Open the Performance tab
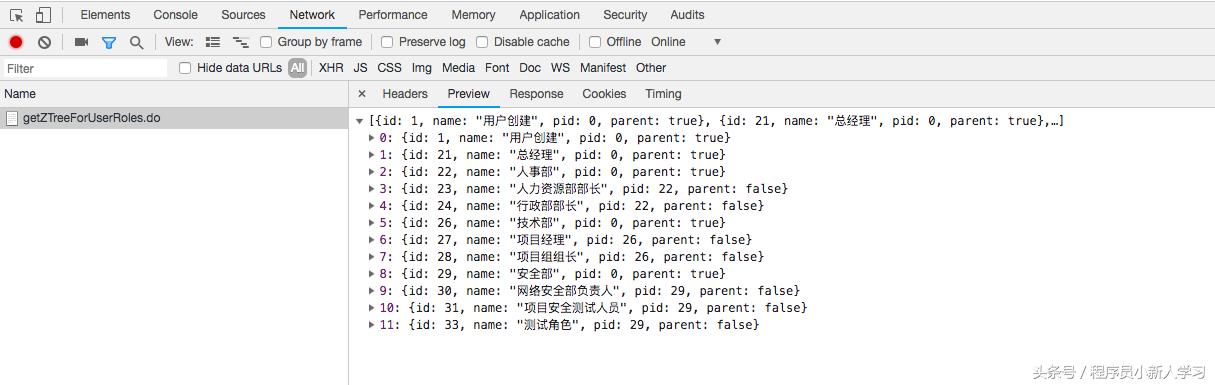This screenshot has width=1215, height=385. coord(393,15)
